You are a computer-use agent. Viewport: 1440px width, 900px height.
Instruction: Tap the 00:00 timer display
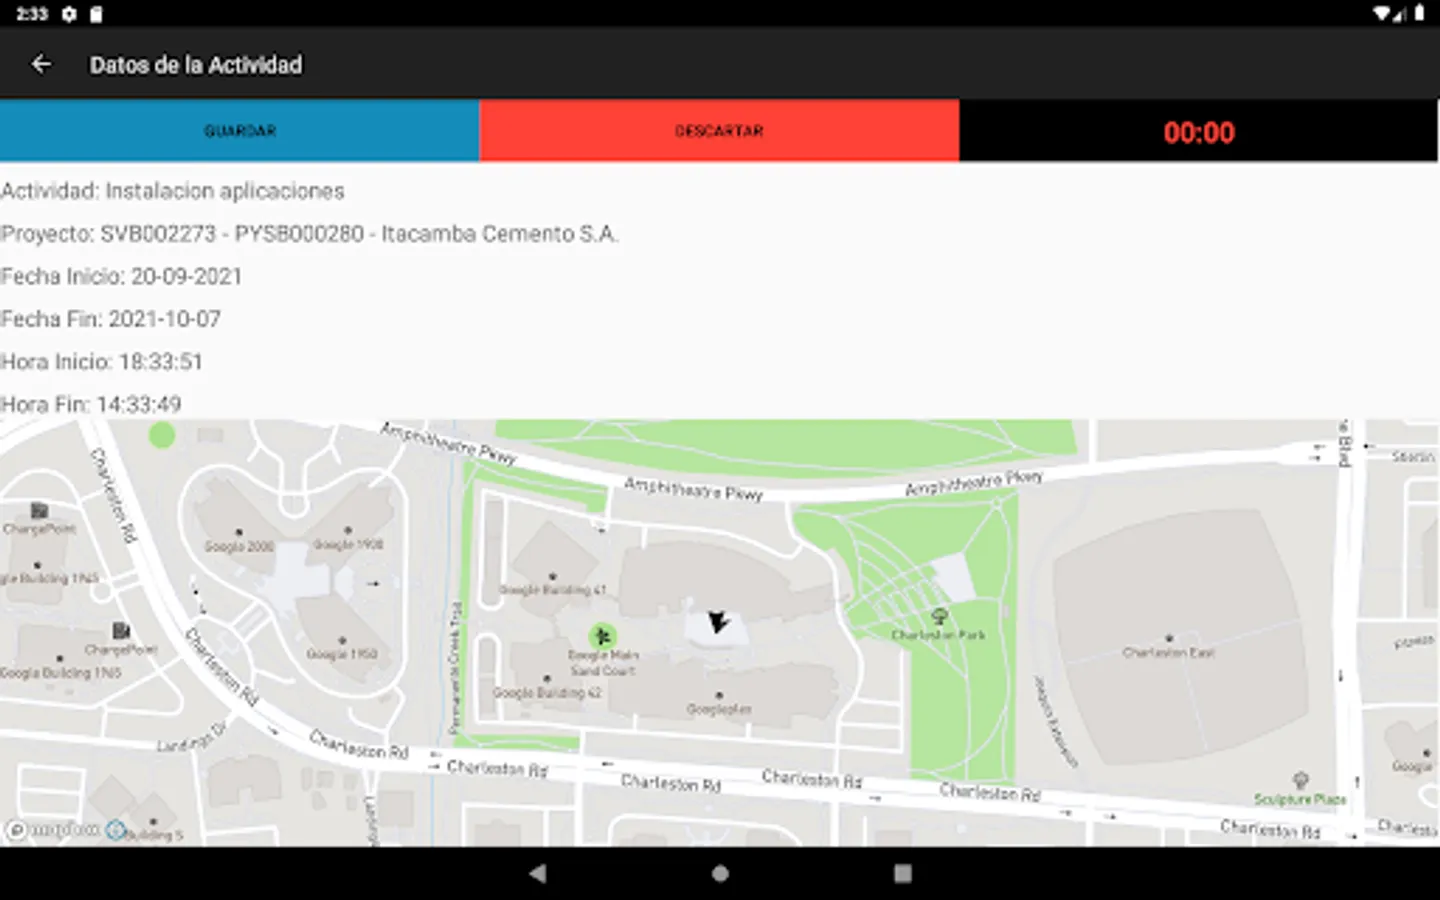click(x=1199, y=132)
